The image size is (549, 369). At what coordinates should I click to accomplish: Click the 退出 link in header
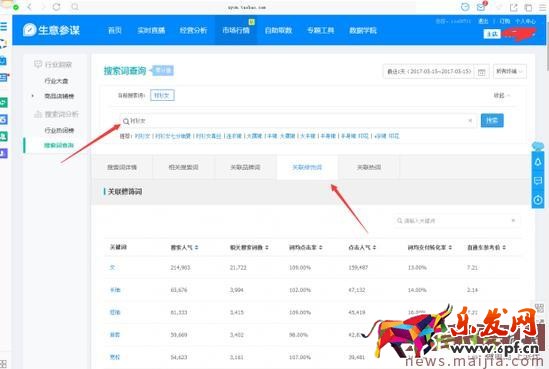tap(483, 21)
